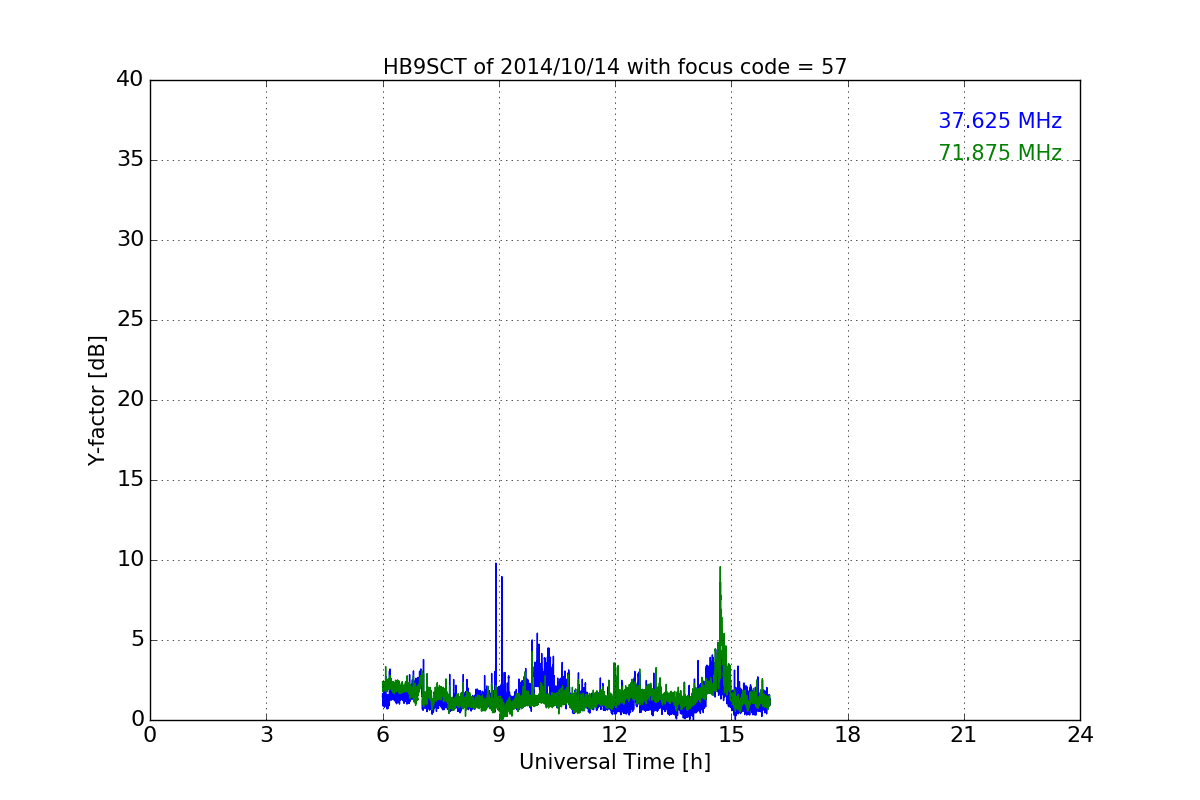Click the y-axis tick label '35'

130,160
